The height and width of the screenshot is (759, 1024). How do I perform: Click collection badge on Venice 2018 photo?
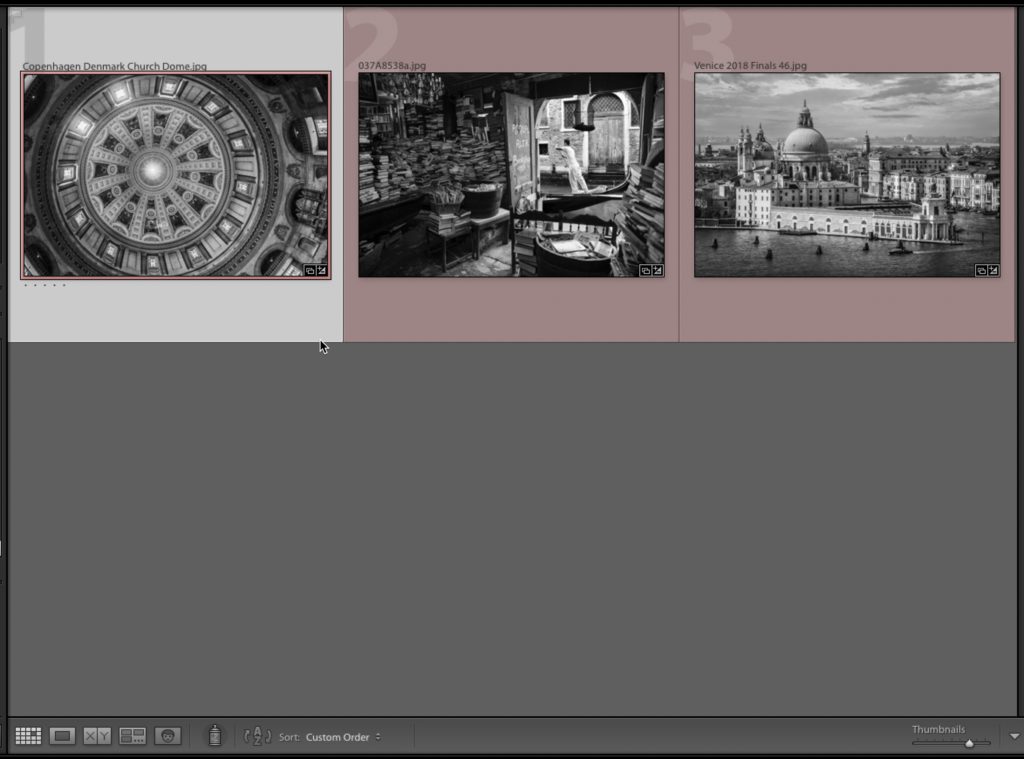click(981, 270)
